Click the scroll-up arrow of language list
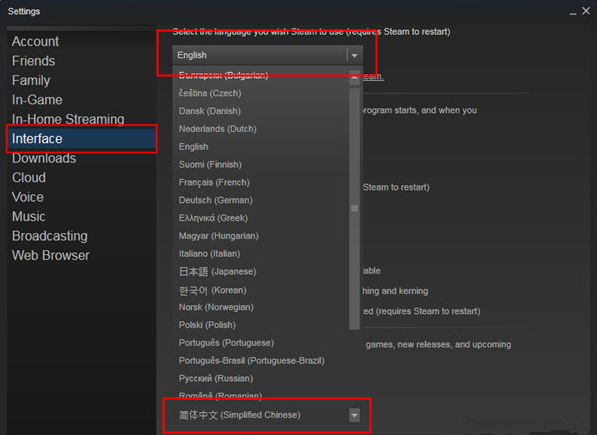The height and width of the screenshot is (435, 597). click(x=354, y=77)
